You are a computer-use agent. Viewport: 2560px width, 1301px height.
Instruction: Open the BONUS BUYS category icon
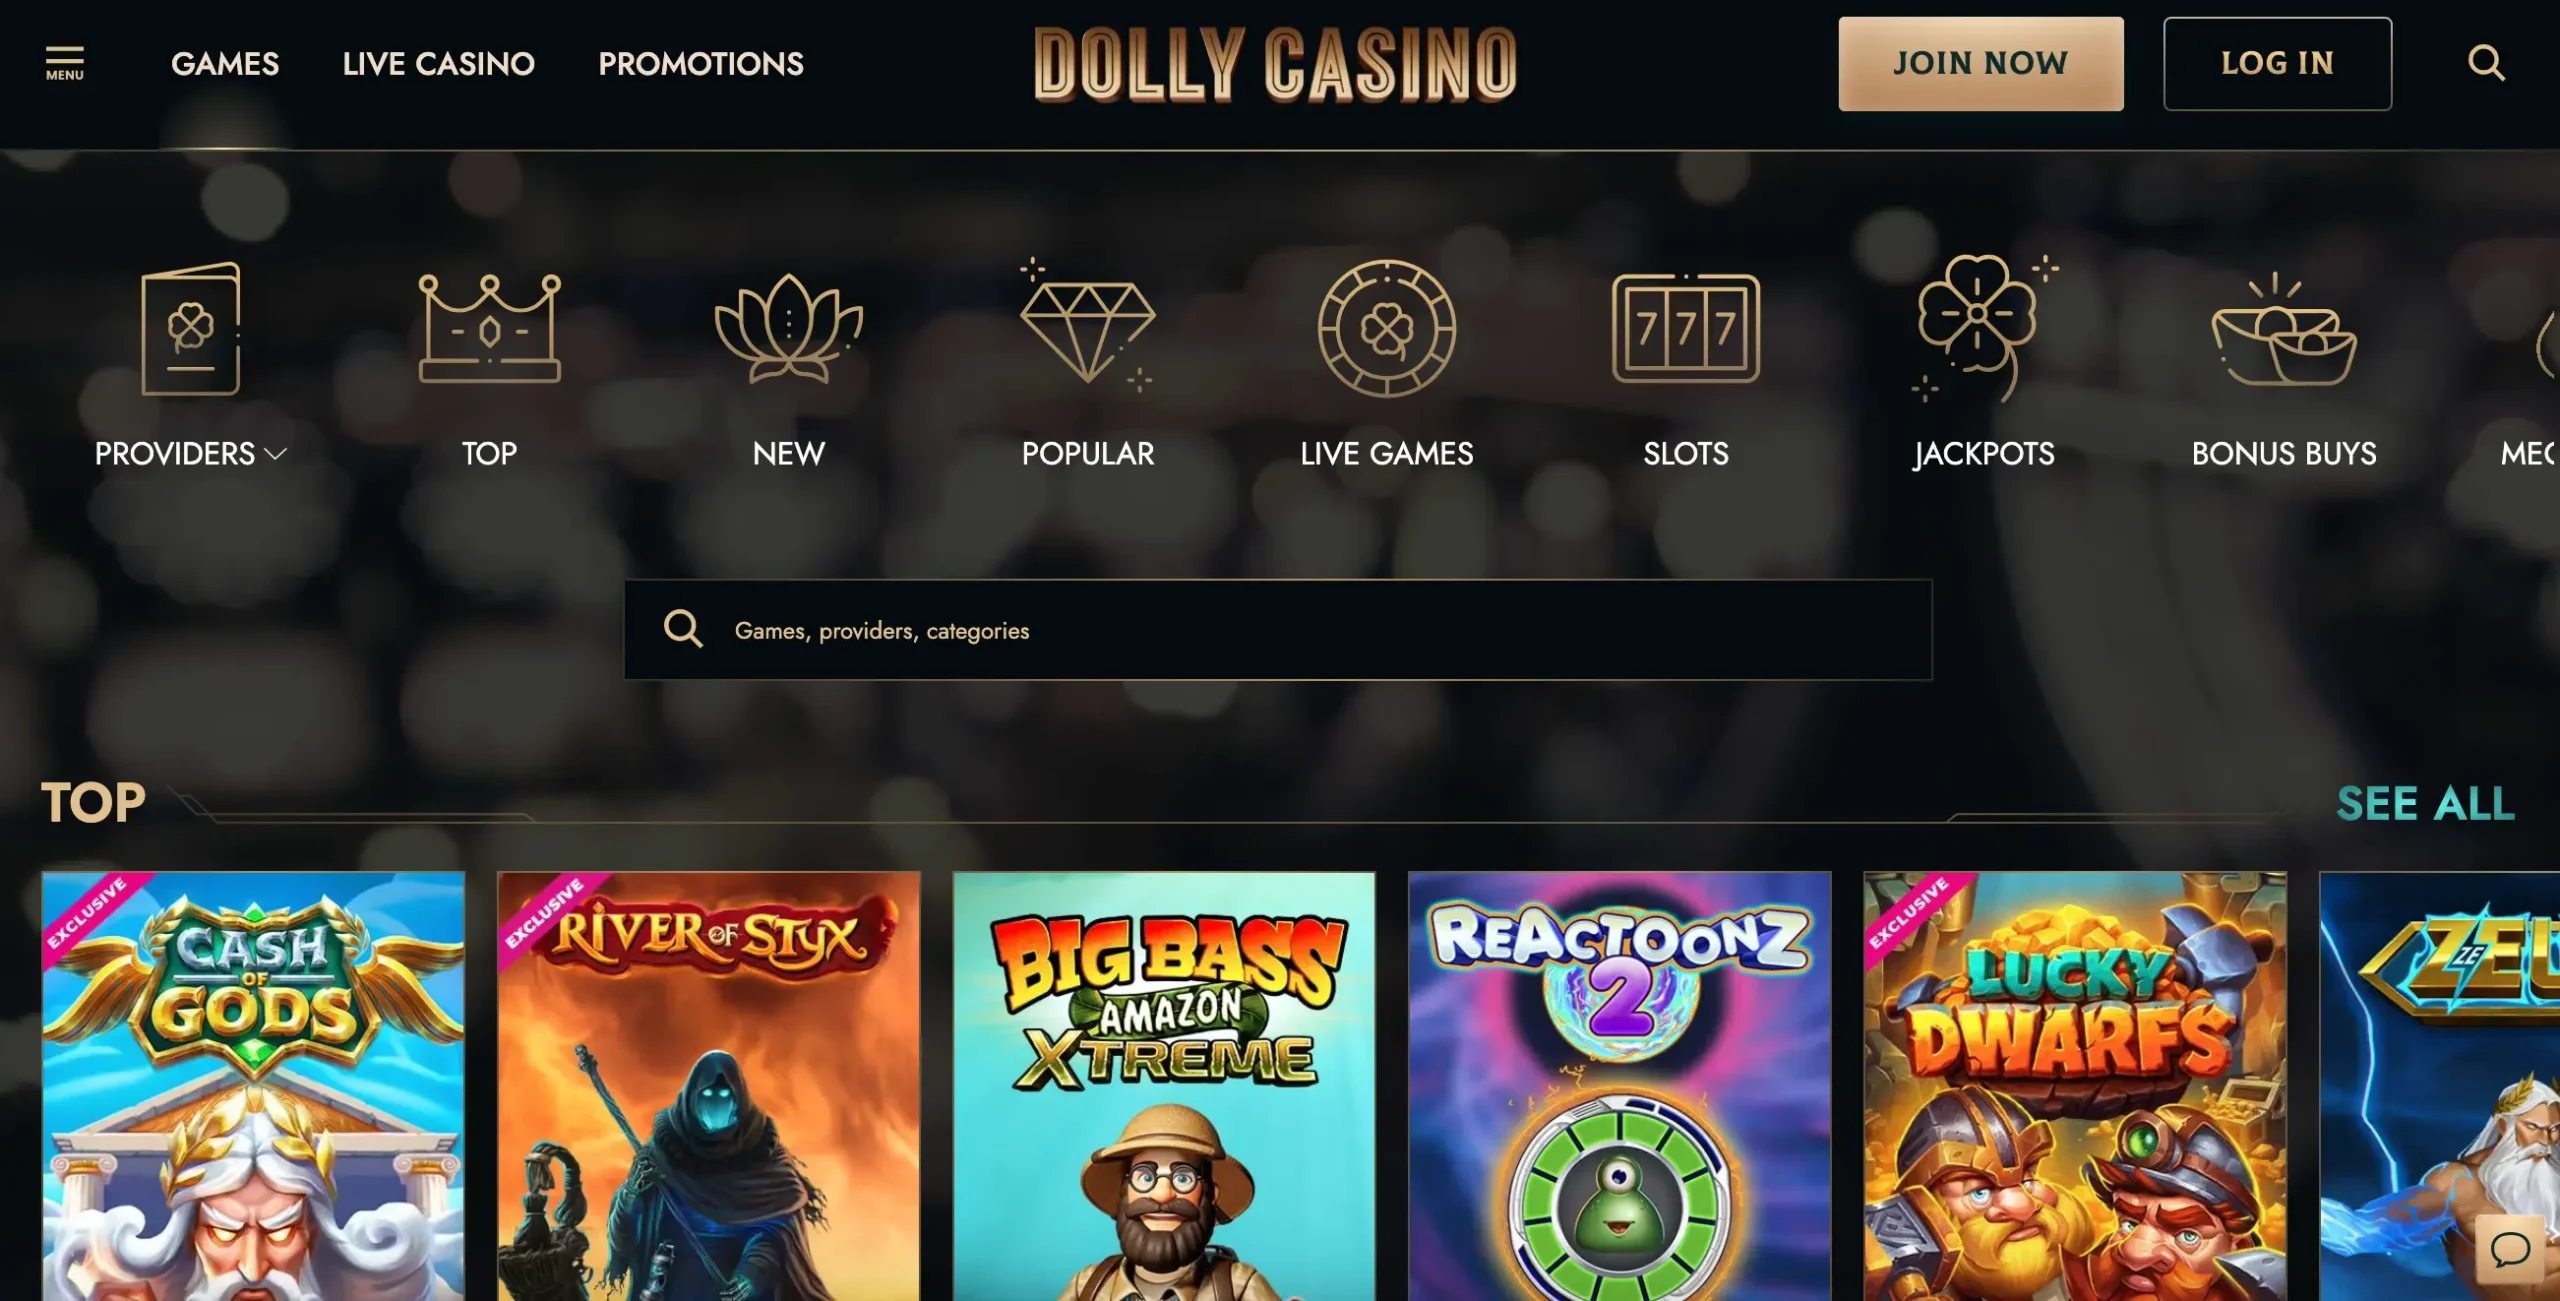2284,329
